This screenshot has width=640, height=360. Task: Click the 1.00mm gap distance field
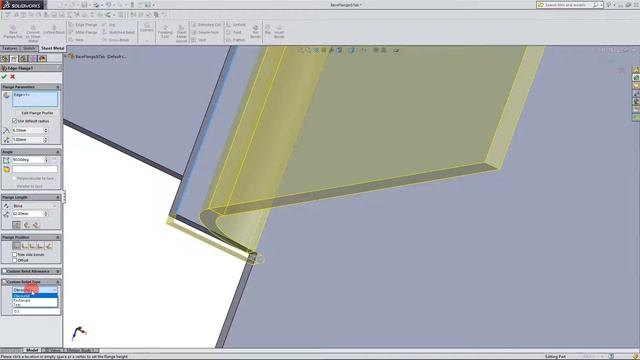point(27,140)
